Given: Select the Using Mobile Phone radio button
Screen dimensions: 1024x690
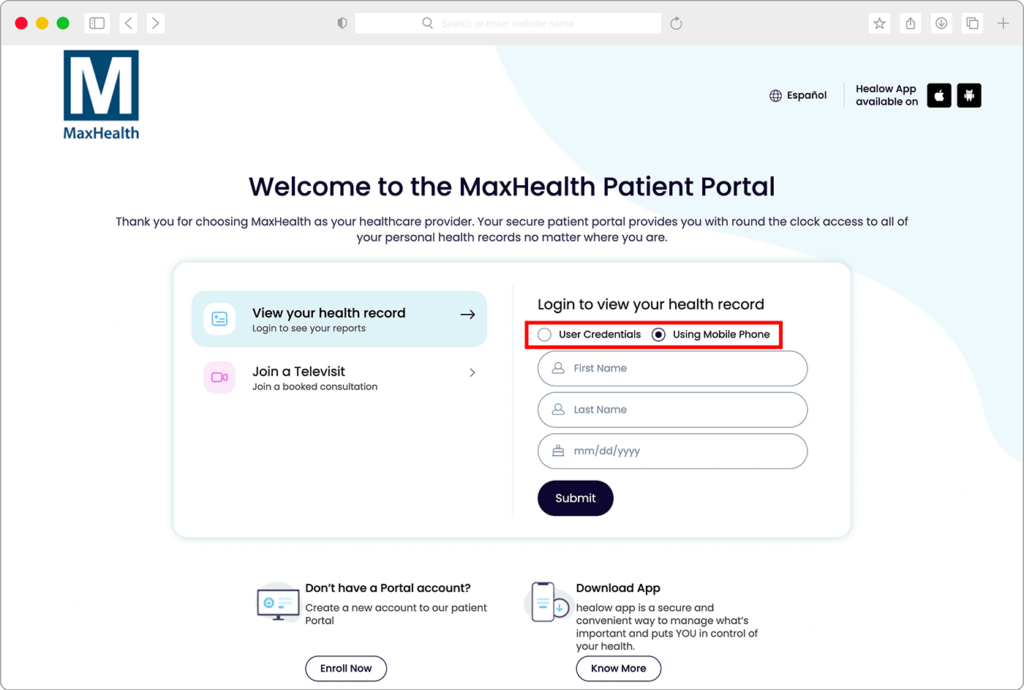Looking at the screenshot, I should coord(658,334).
